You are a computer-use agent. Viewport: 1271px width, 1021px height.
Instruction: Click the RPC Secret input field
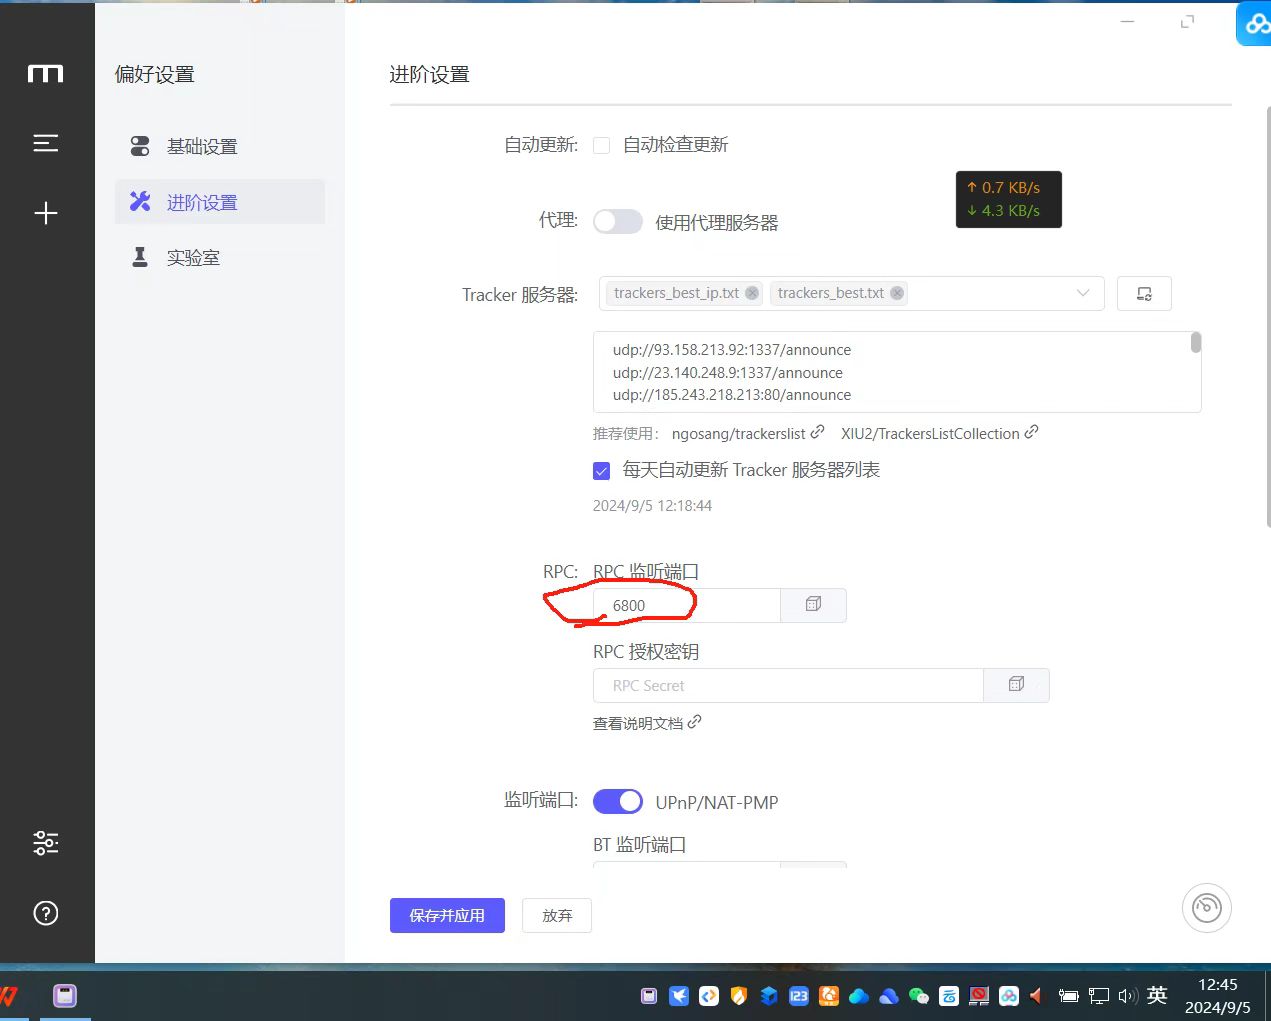tap(788, 685)
